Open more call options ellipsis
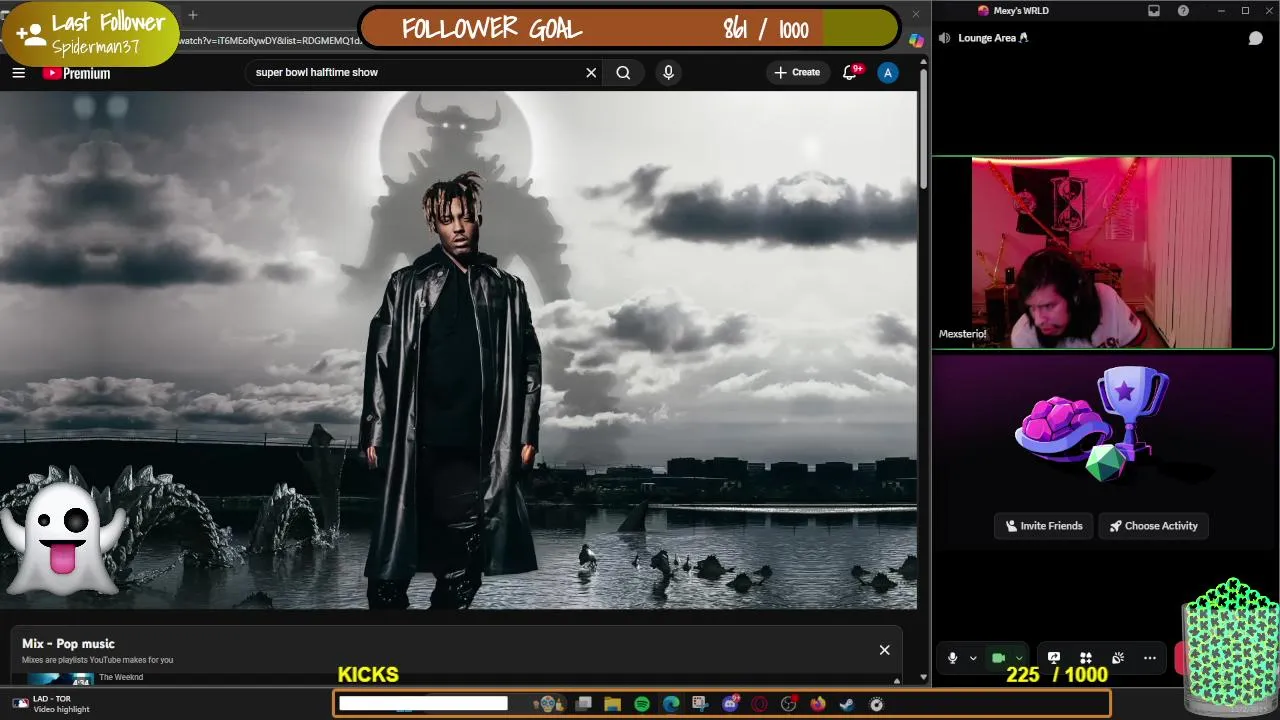This screenshot has height=720, width=1280. click(x=1150, y=657)
